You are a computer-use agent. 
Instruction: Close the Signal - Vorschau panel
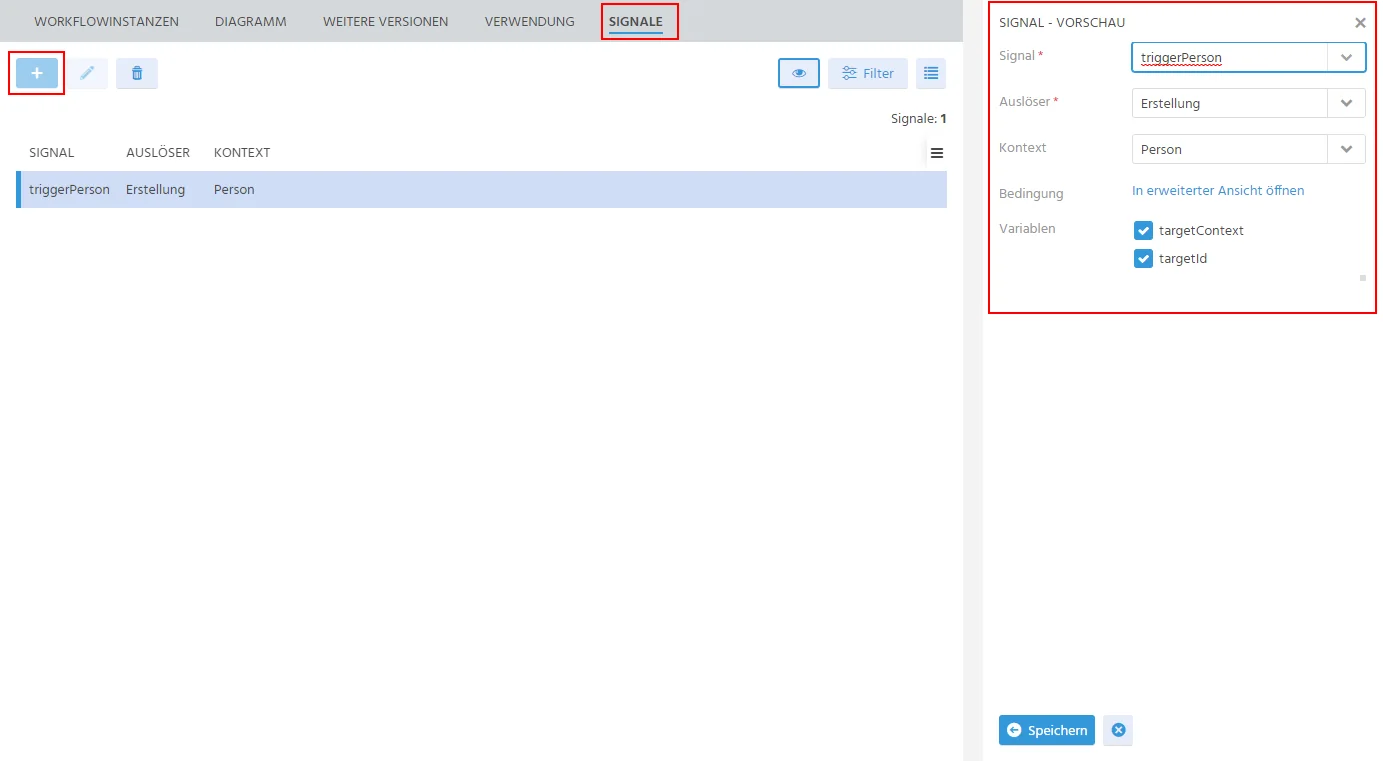[x=1360, y=22]
